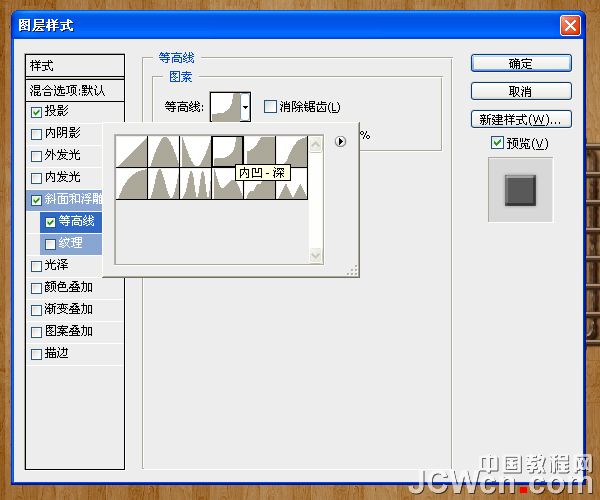Select the Cove-Shallow contour preset
This screenshot has height=500, width=600.
(x=259, y=151)
